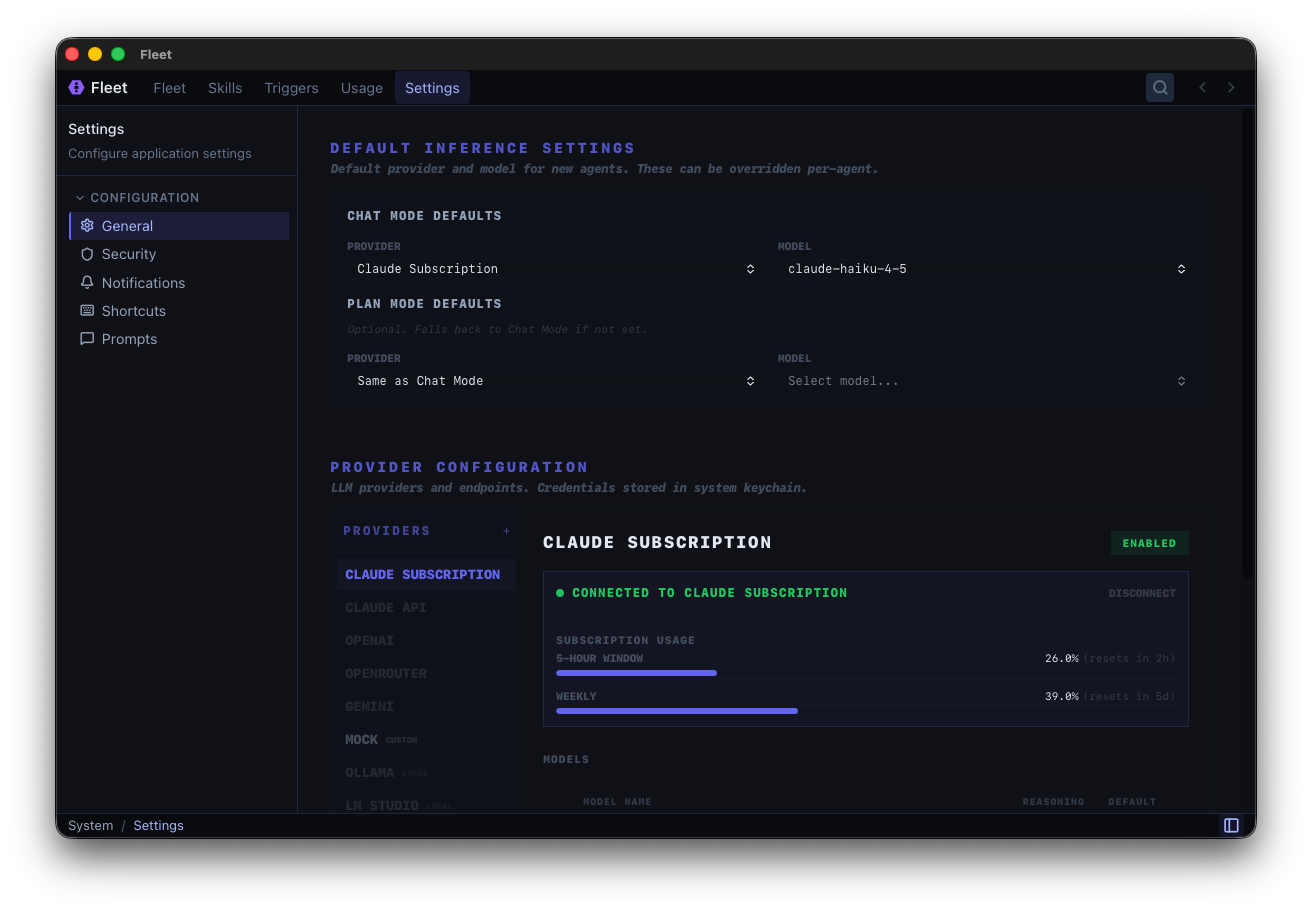
Task: Toggle the sidebar panel icon bottom right
Action: [1231, 825]
